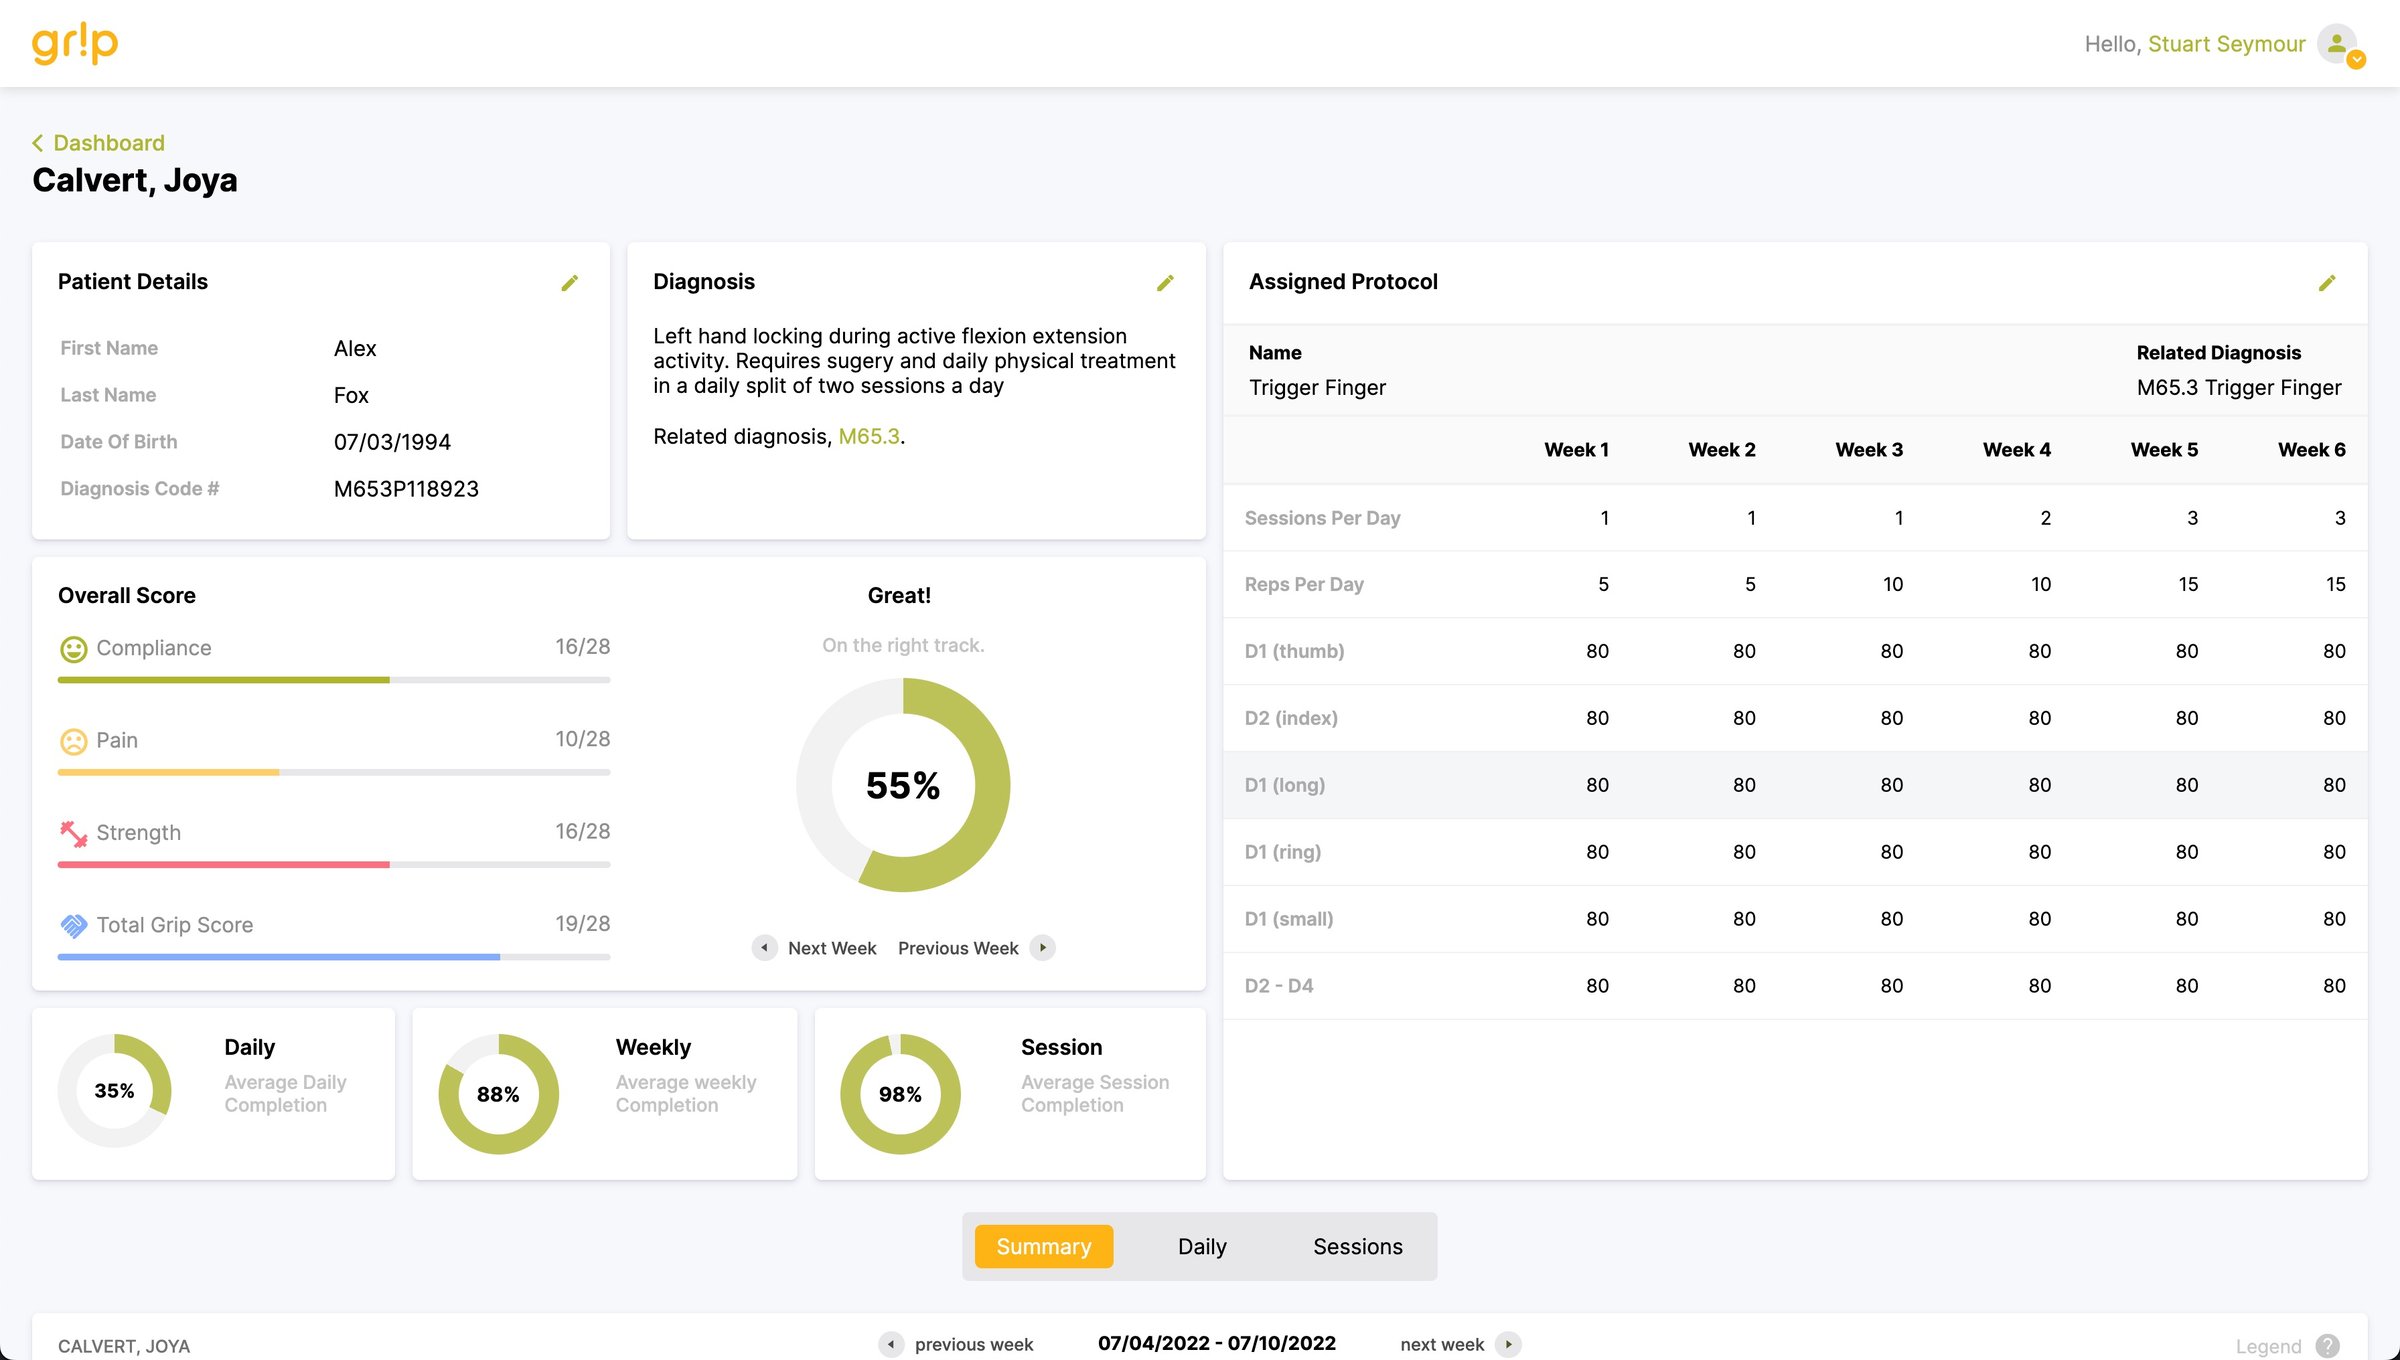Open the M65.3 diagnosis link
Viewport: 2400px width, 1360px height.
click(x=868, y=436)
